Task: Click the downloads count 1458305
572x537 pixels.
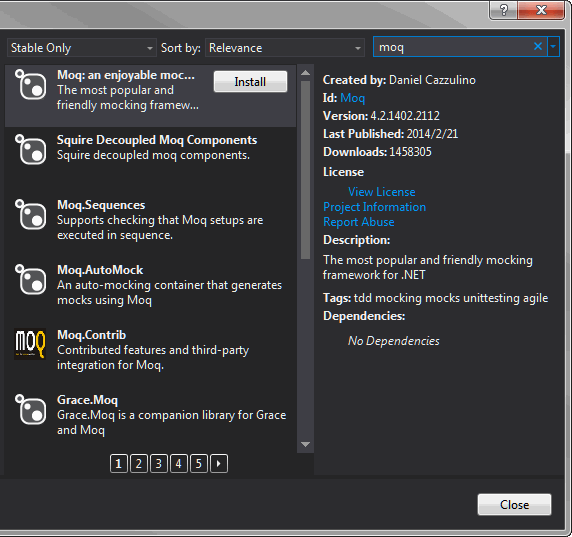Action: 410,152
